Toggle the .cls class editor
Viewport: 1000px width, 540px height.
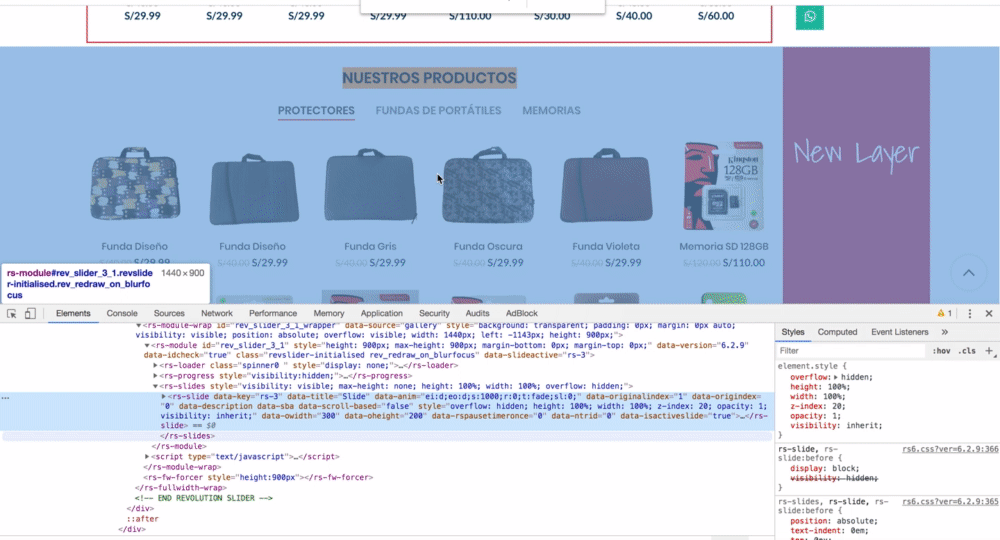coord(967,351)
